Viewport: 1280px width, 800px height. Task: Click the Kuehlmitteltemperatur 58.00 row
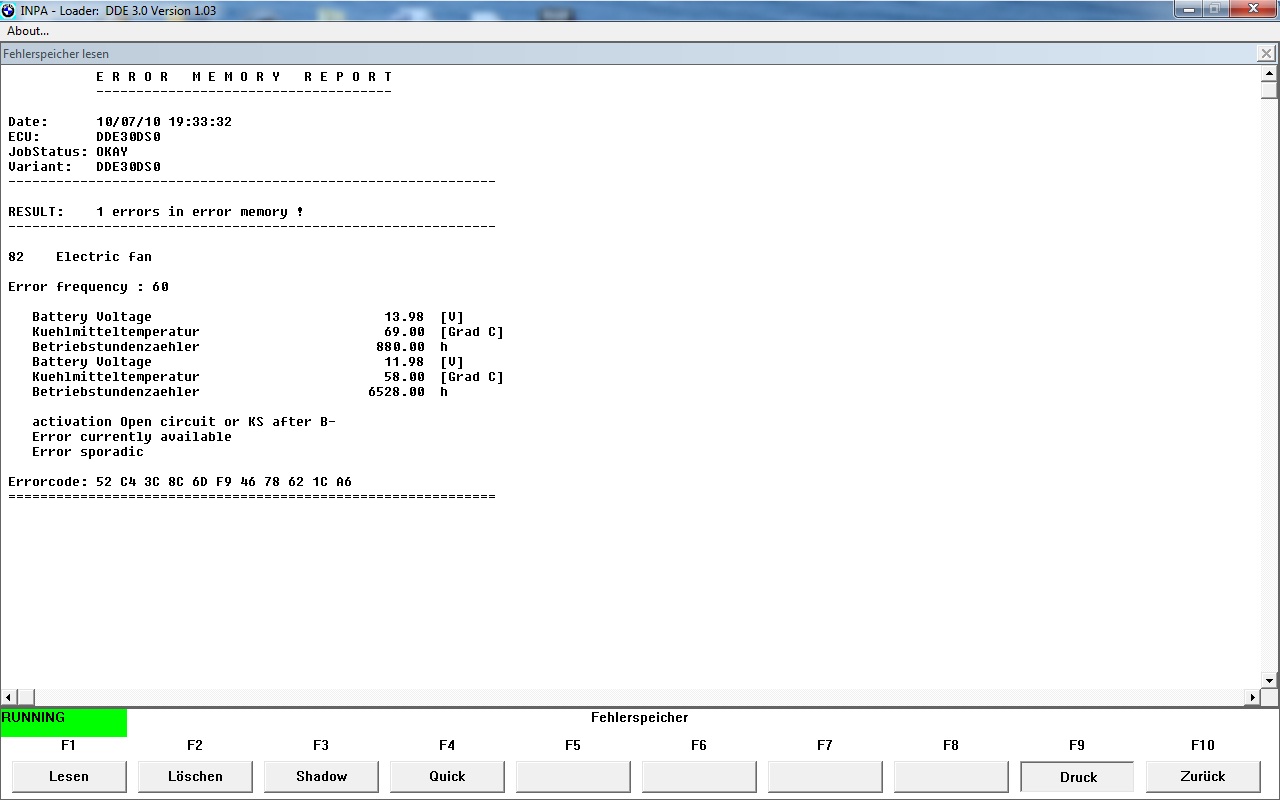[268, 377]
